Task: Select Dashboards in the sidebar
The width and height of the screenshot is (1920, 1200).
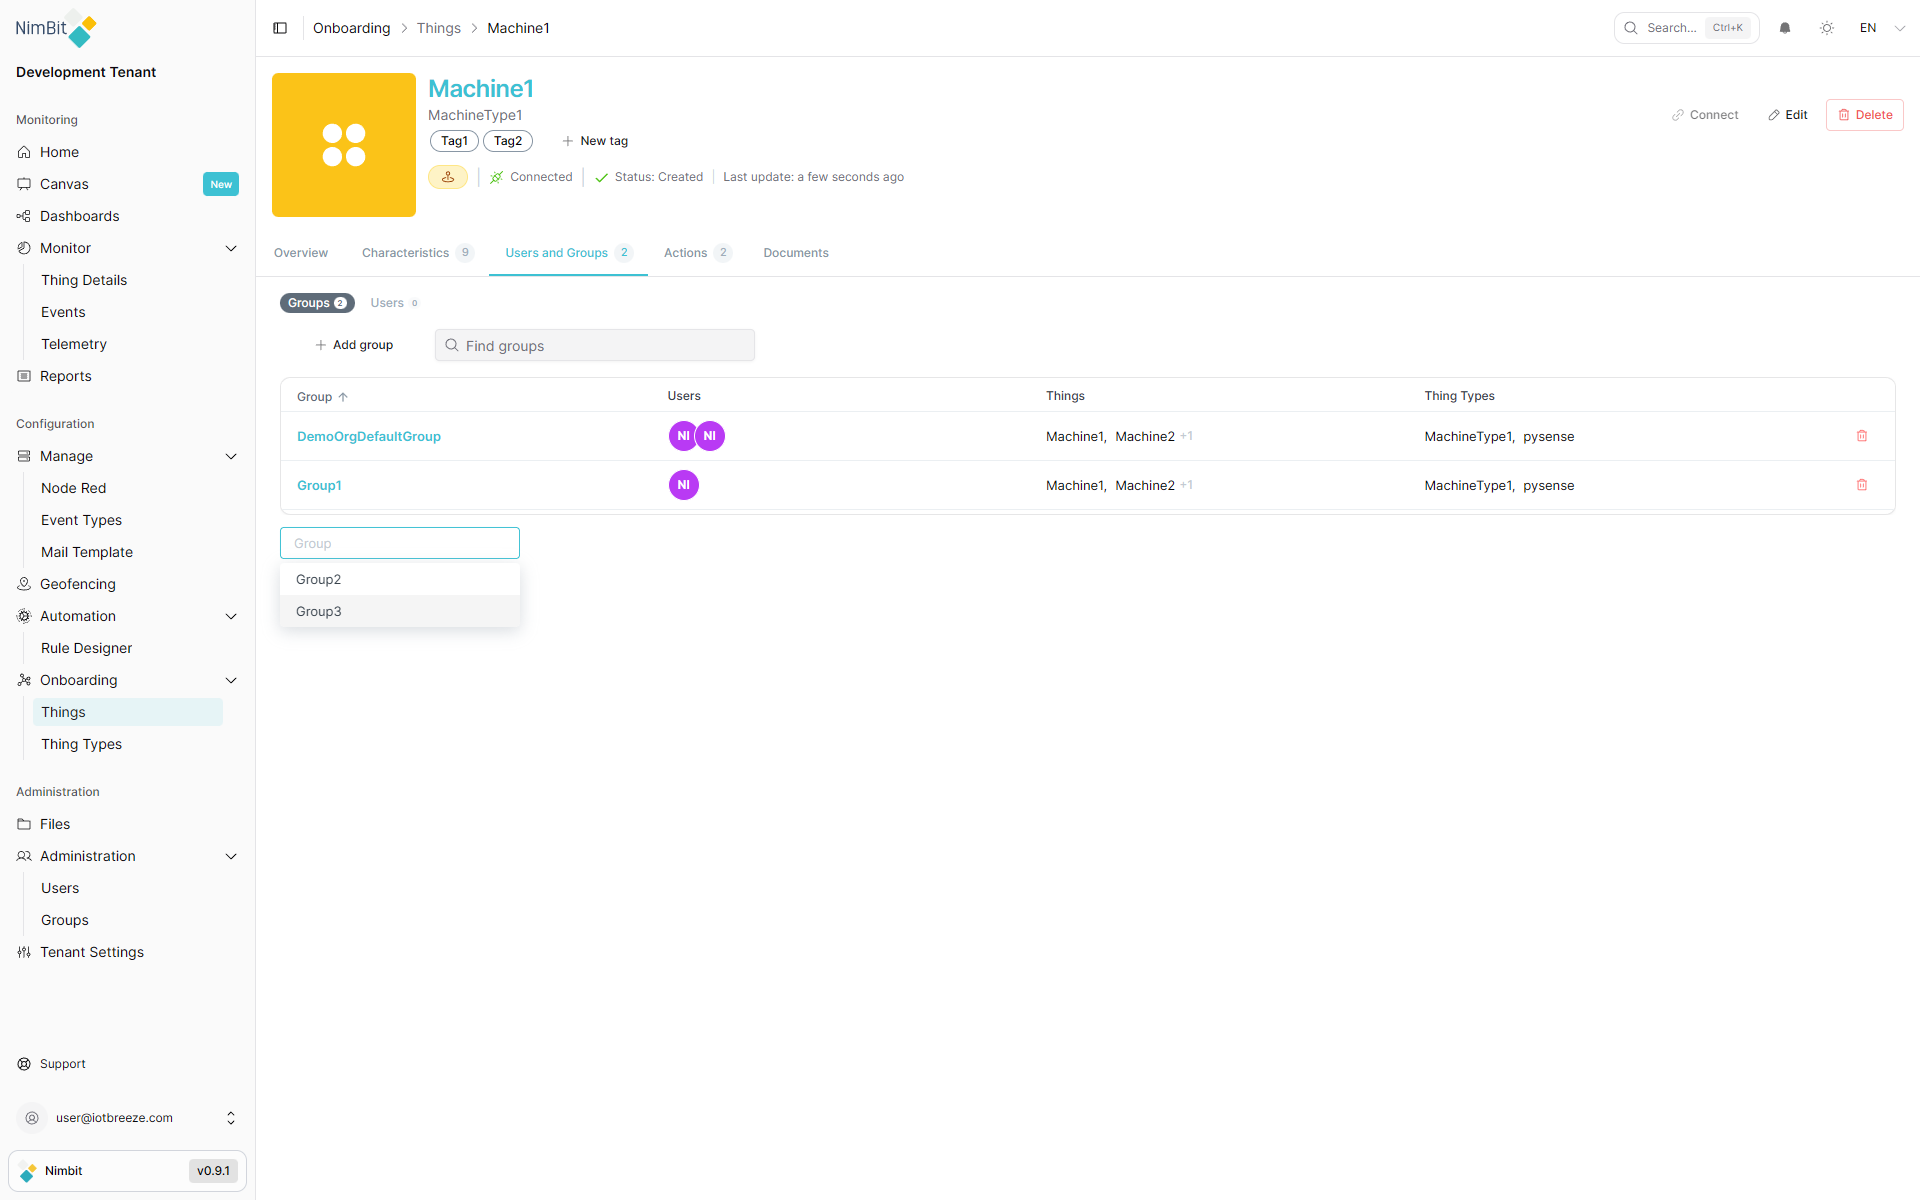Action: 79,216
